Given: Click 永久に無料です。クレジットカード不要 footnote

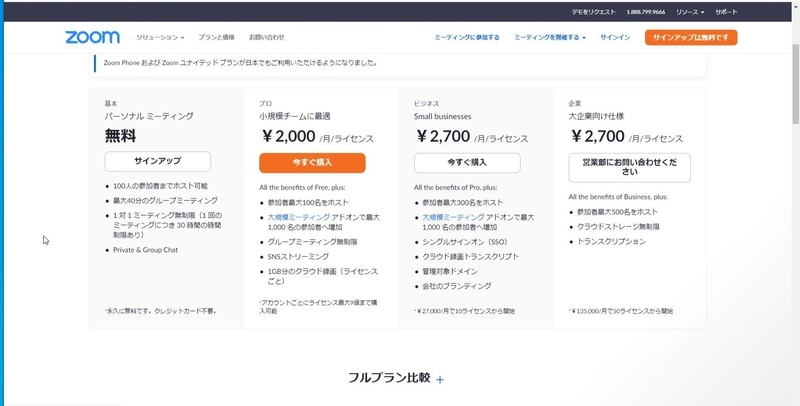Looking at the screenshot, I should (161, 311).
